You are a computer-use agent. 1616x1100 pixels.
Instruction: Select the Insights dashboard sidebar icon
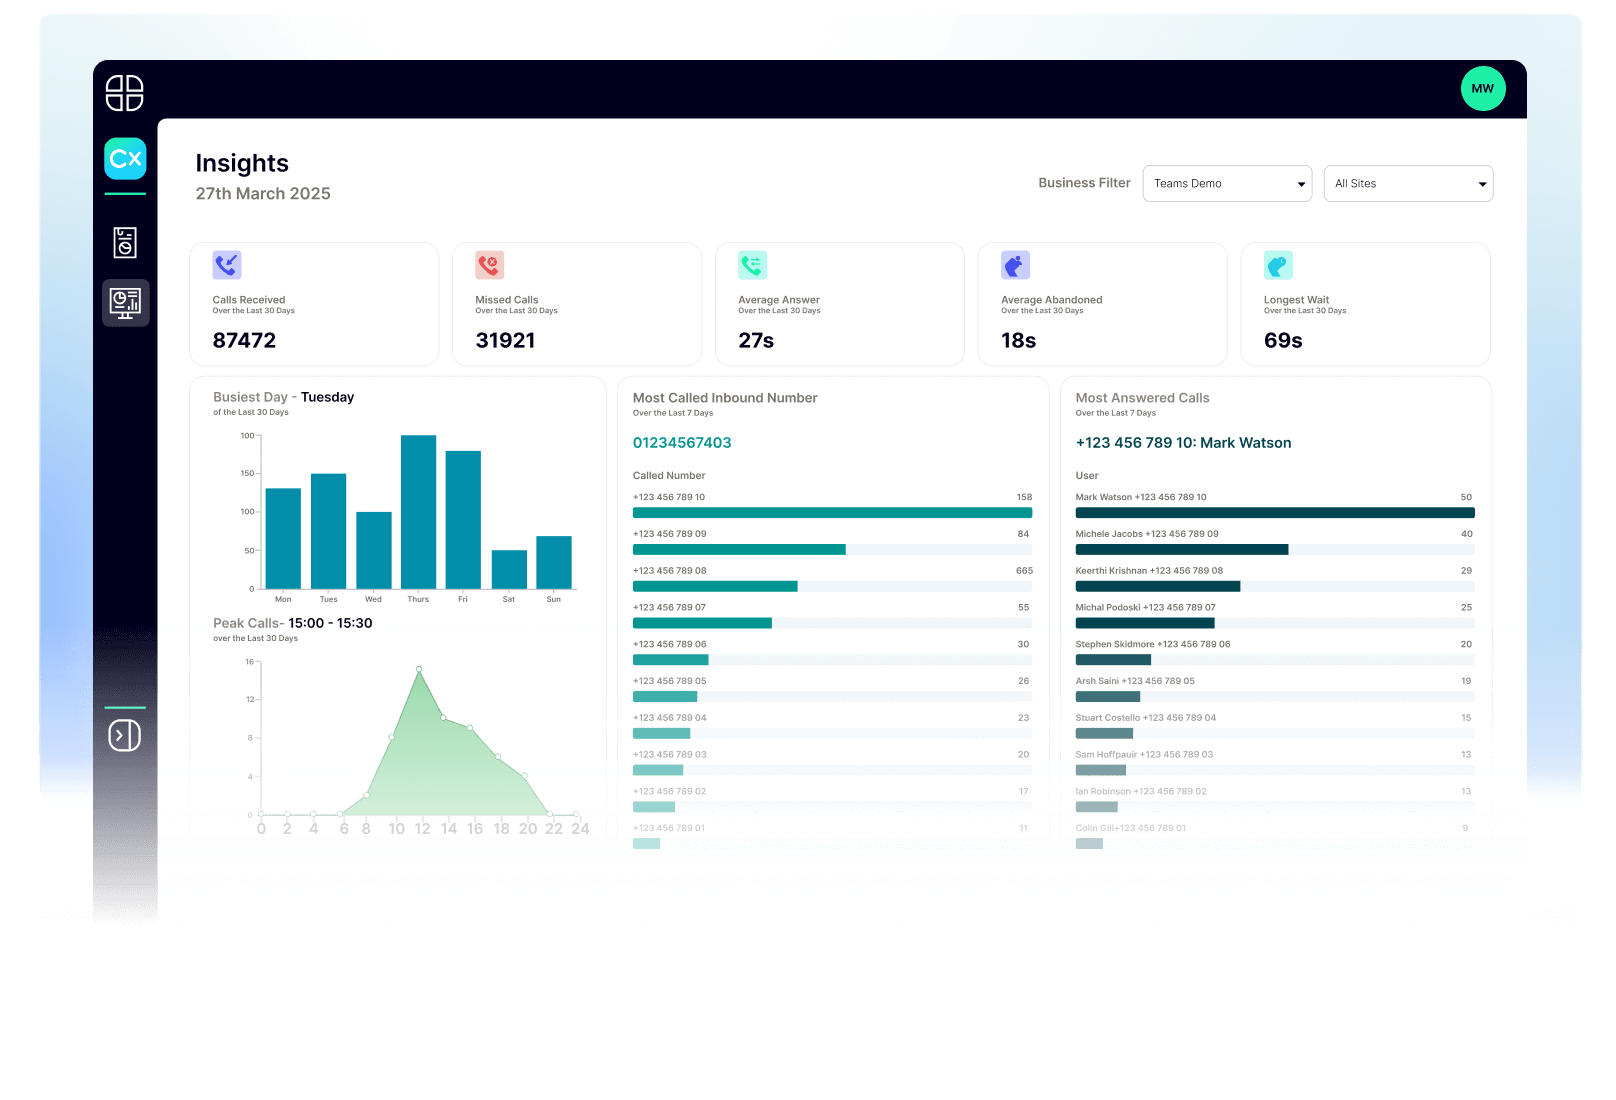pos(125,302)
